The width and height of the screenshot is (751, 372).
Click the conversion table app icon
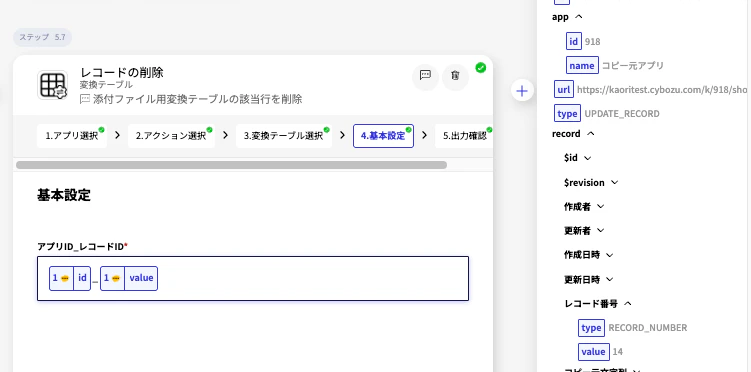pos(52,85)
